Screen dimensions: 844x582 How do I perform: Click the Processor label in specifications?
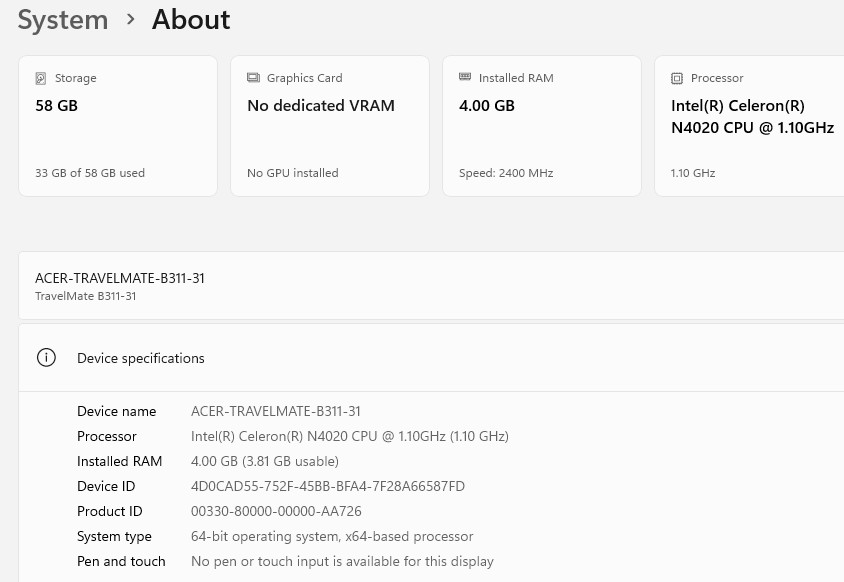click(x=107, y=436)
